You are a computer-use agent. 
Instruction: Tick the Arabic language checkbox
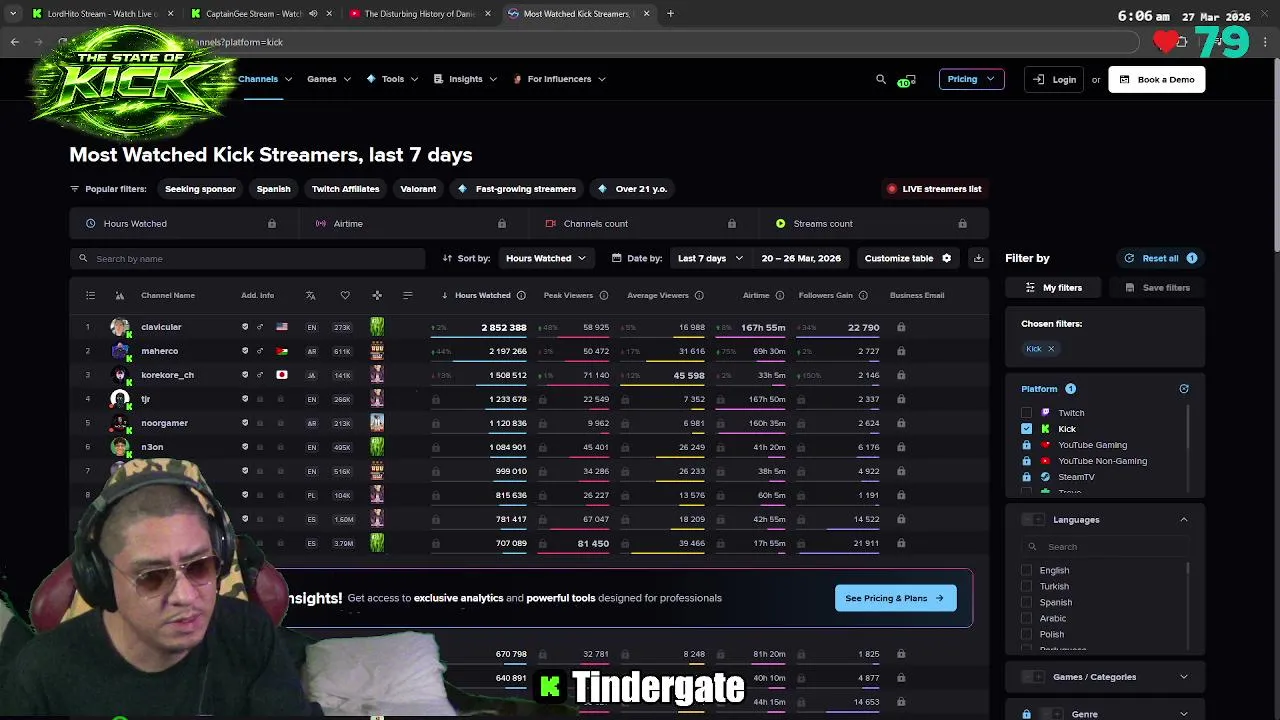[1026, 618]
